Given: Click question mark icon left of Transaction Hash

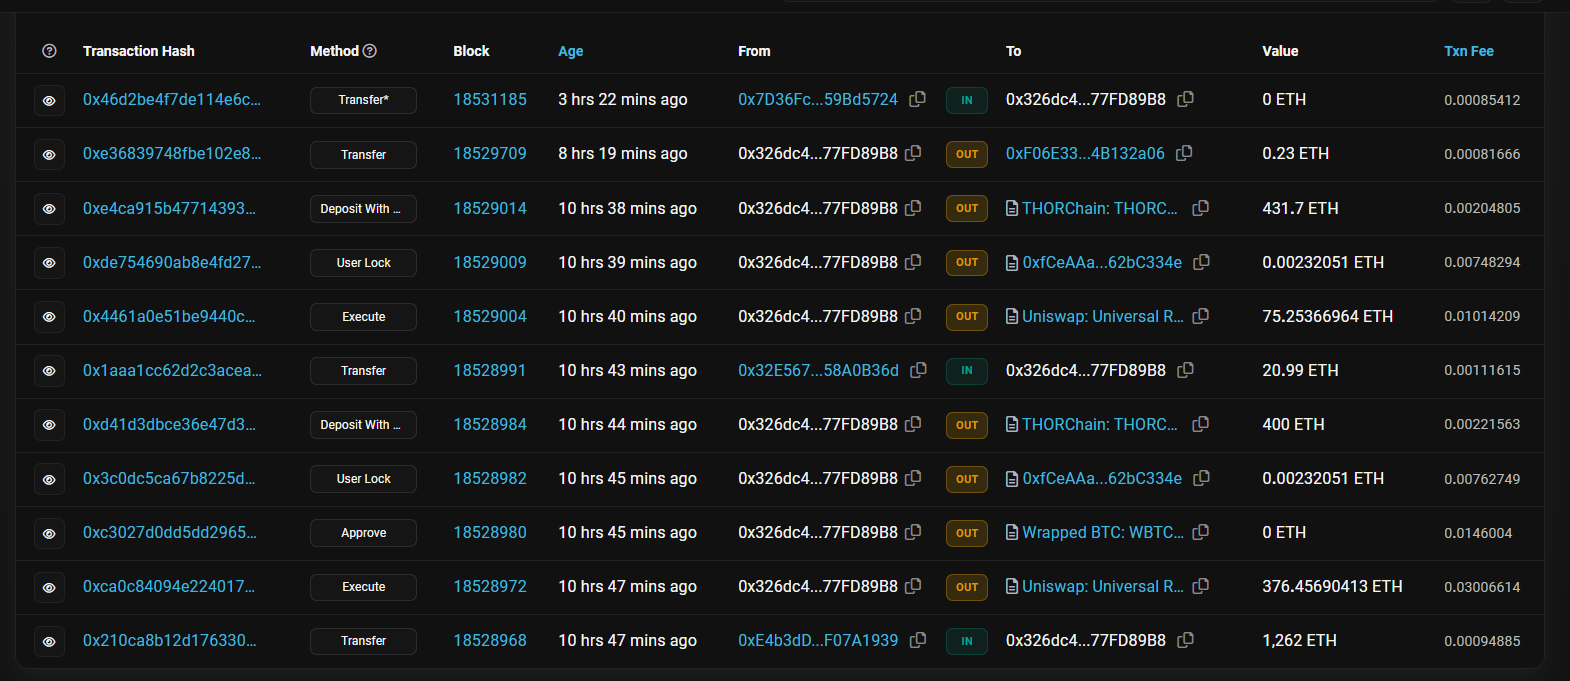Looking at the screenshot, I should tap(49, 51).
